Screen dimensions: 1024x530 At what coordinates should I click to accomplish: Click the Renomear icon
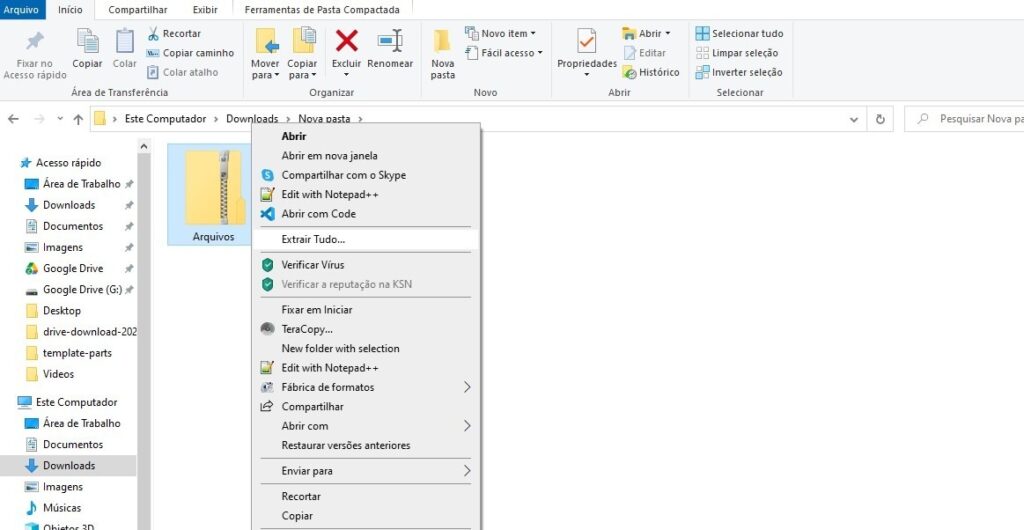(390, 40)
